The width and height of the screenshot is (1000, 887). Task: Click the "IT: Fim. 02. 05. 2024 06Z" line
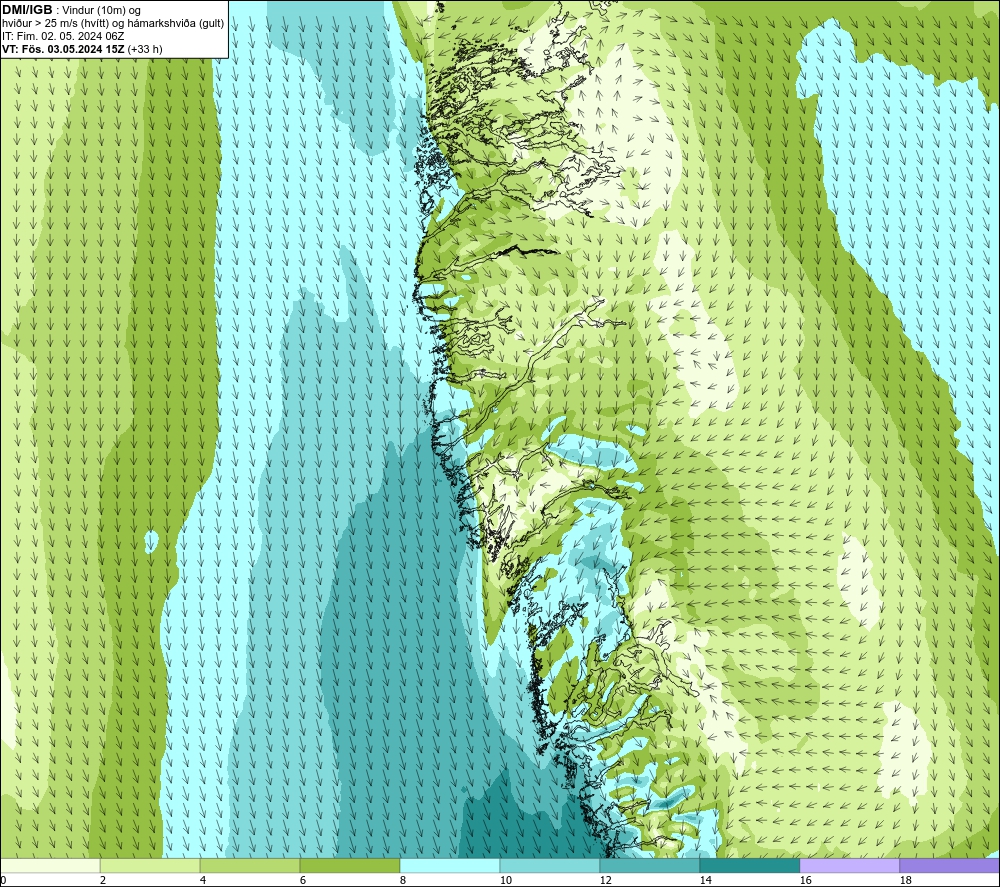pyautogui.click(x=63, y=36)
